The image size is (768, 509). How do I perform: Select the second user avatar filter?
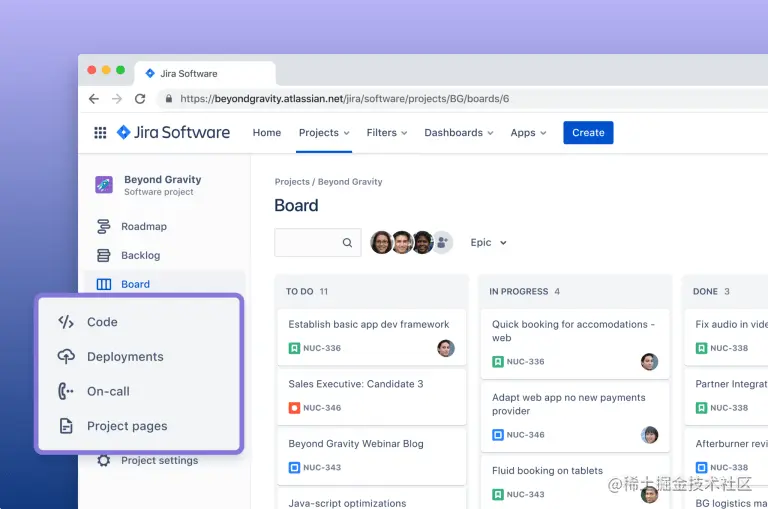(402, 242)
